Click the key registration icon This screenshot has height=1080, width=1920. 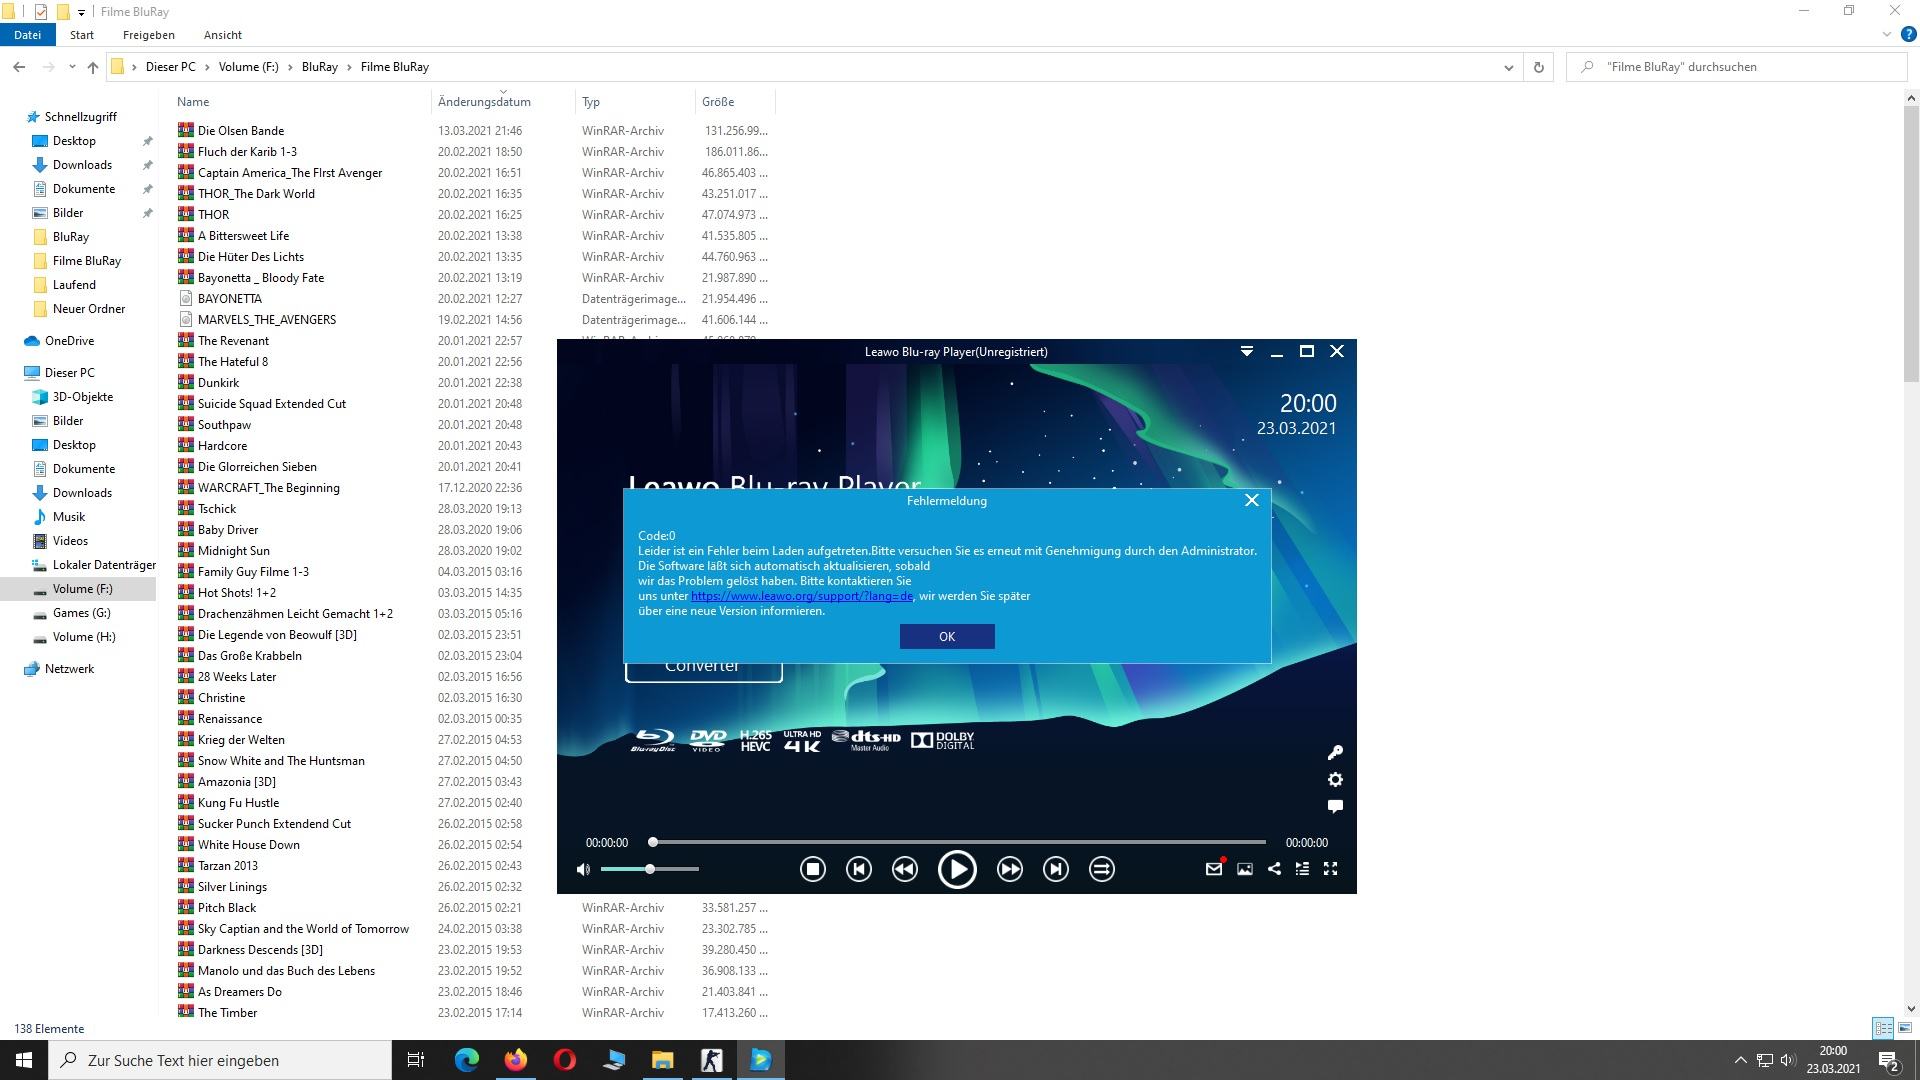(x=1335, y=752)
